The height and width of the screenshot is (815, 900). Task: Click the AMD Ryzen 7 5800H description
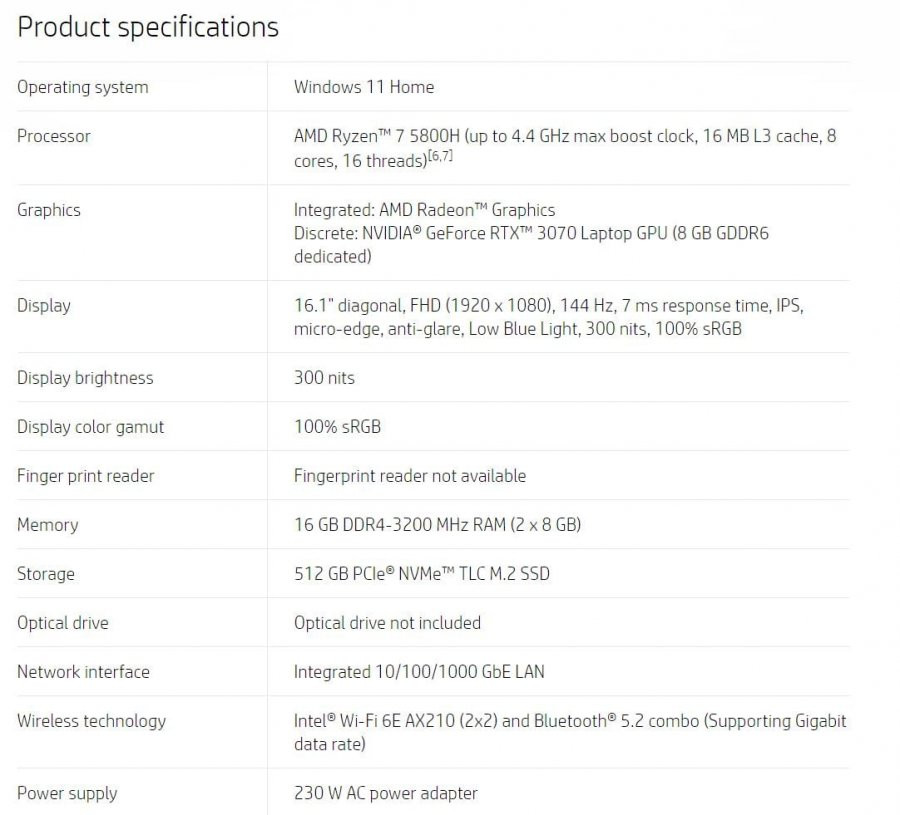pyautogui.click(x=565, y=148)
